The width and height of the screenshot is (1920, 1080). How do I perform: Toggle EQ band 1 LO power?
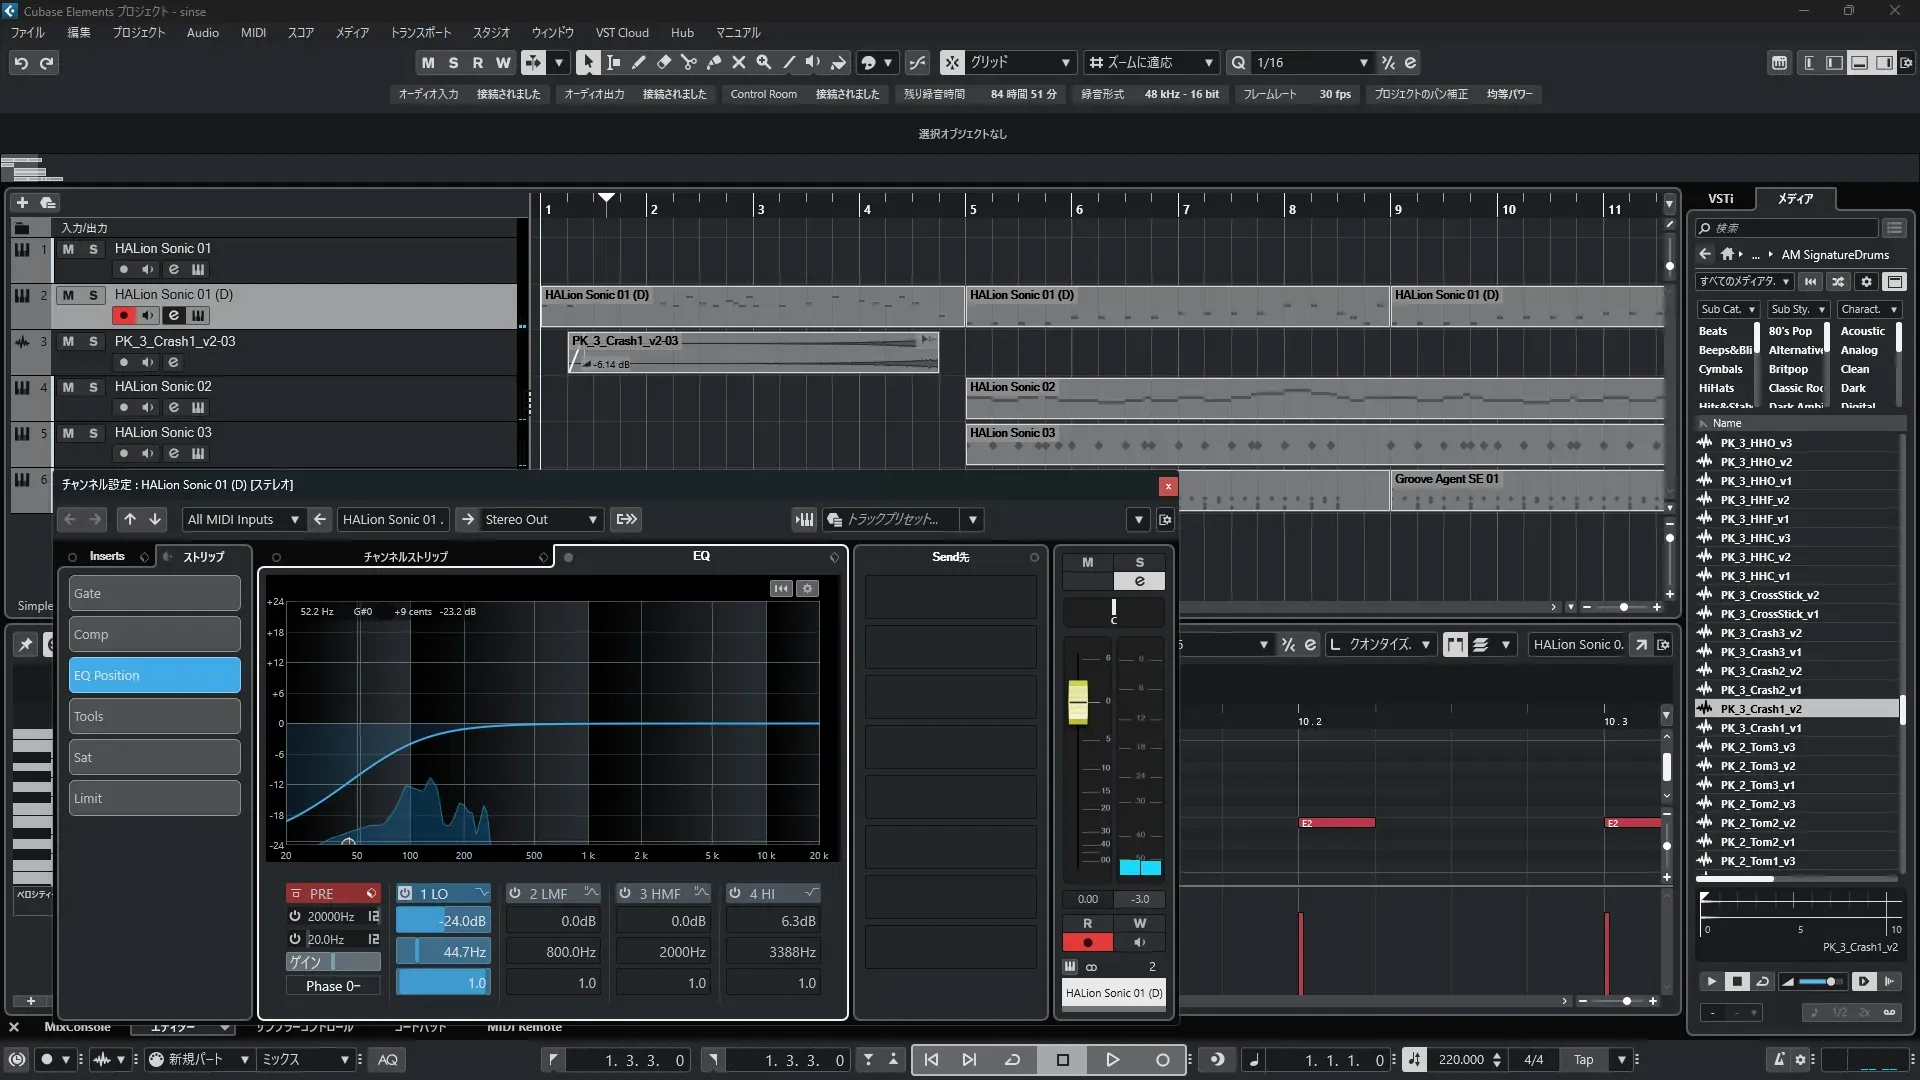coord(405,893)
